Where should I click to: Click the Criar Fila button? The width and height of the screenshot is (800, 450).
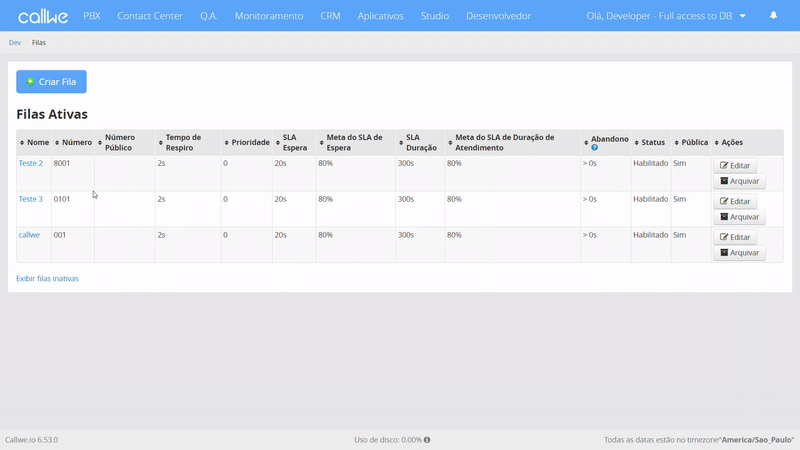tap(52, 82)
